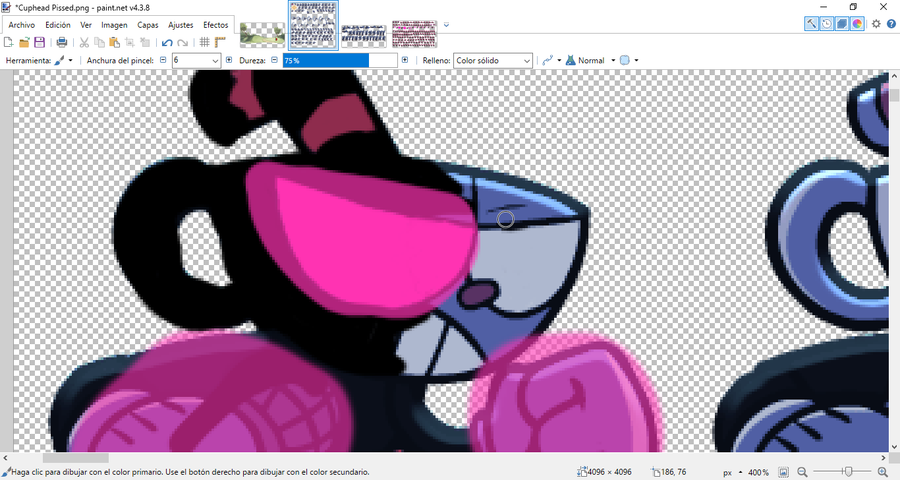The image size is (900, 480).
Task: Open the Edición menu
Action: click(58, 25)
